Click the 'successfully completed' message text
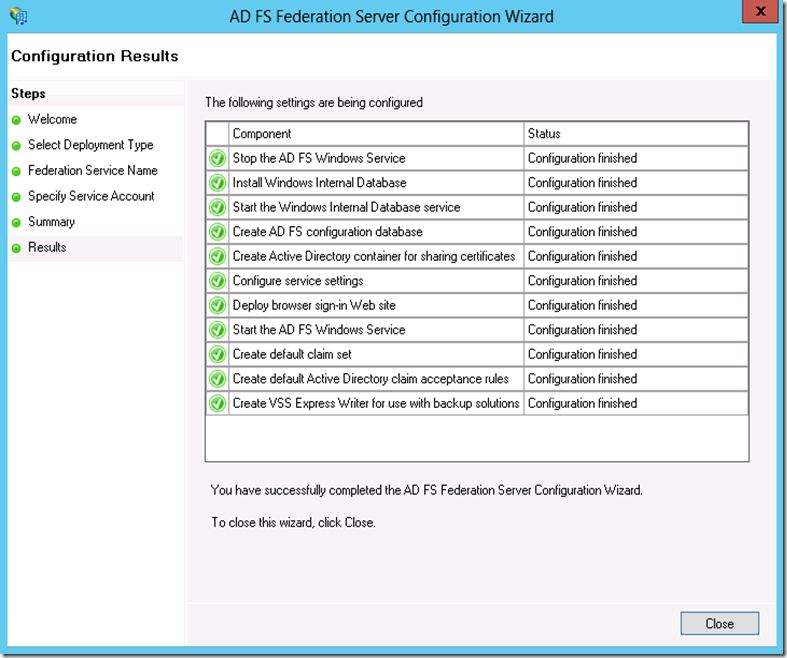This screenshot has width=787, height=658. 426,490
